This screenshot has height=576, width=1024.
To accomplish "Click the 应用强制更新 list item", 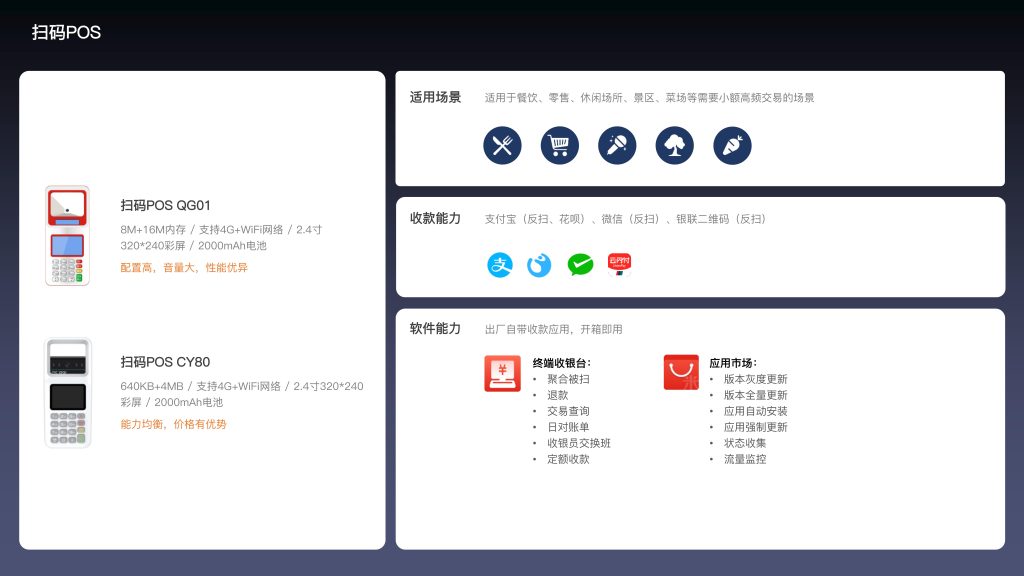I will coord(756,427).
